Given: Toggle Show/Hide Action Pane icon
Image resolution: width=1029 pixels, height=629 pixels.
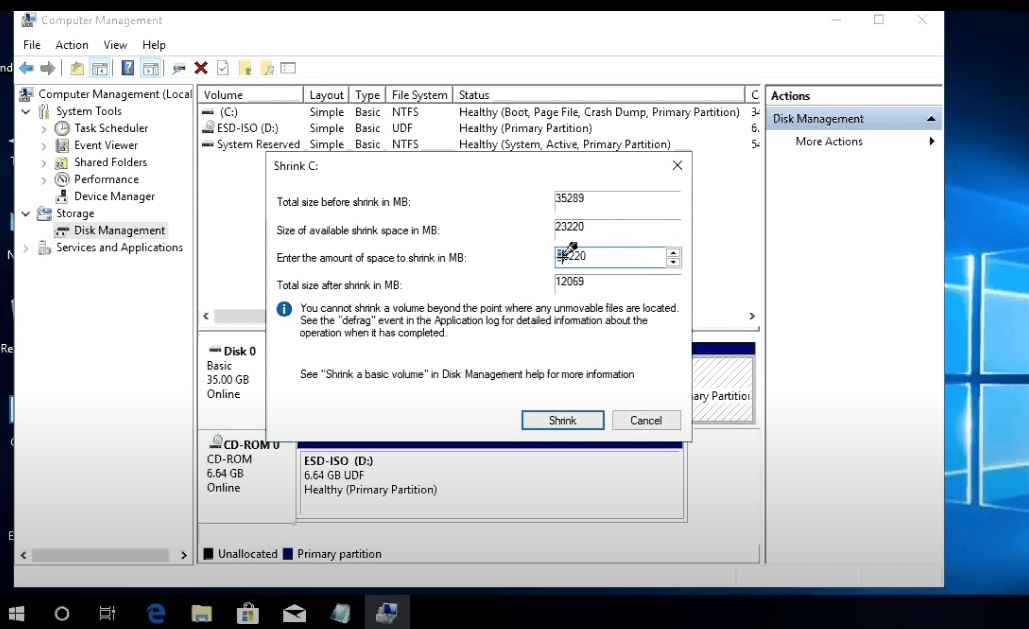Looking at the screenshot, I should [151, 68].
